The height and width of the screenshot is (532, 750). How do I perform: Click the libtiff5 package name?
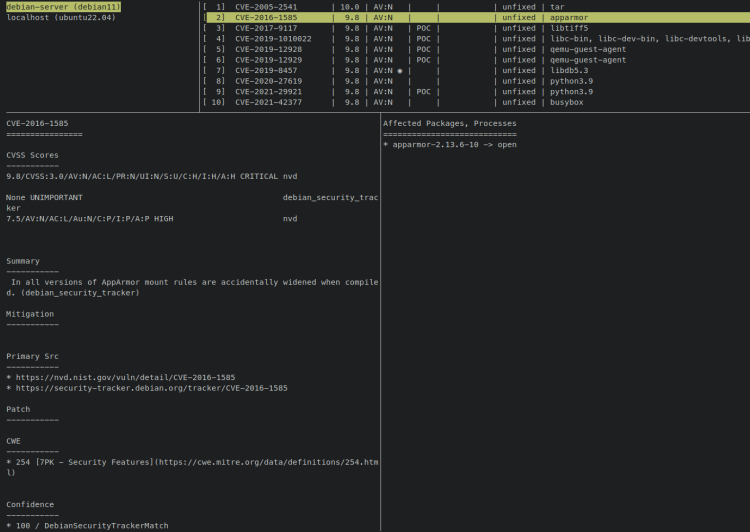point(569,28)
